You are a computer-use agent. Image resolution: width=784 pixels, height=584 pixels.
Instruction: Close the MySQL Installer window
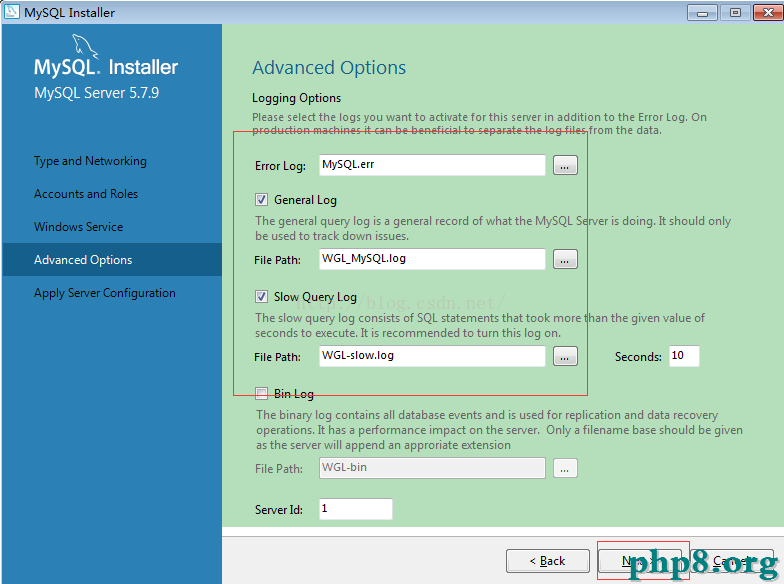[x=768, y=12]
